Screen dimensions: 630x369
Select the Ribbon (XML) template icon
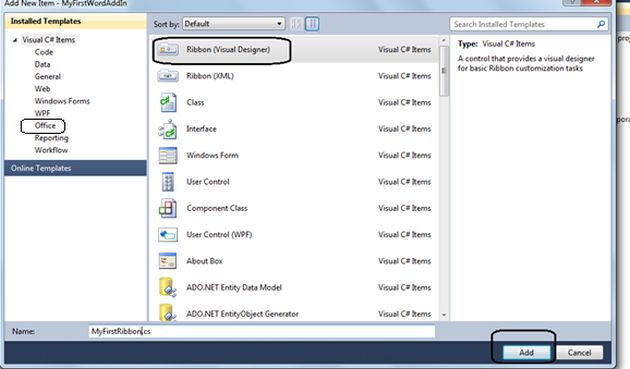pos(168,76)
